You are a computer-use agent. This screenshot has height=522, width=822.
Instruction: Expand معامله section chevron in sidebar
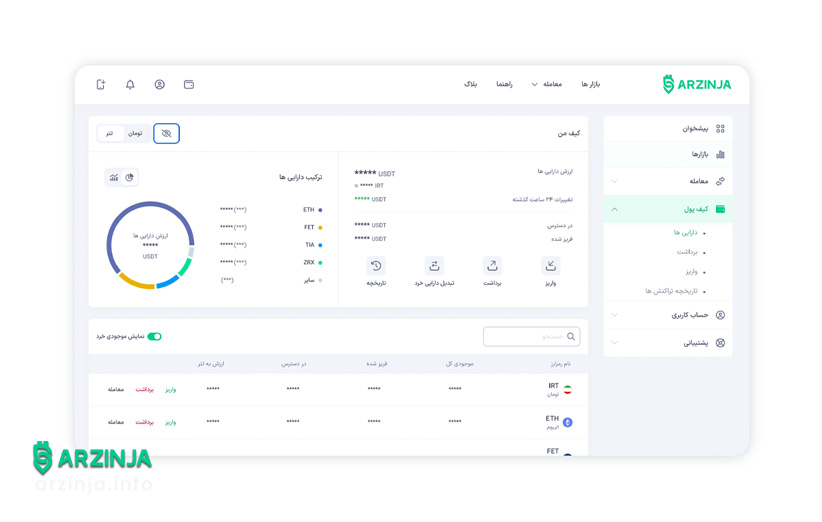[614, 181]
